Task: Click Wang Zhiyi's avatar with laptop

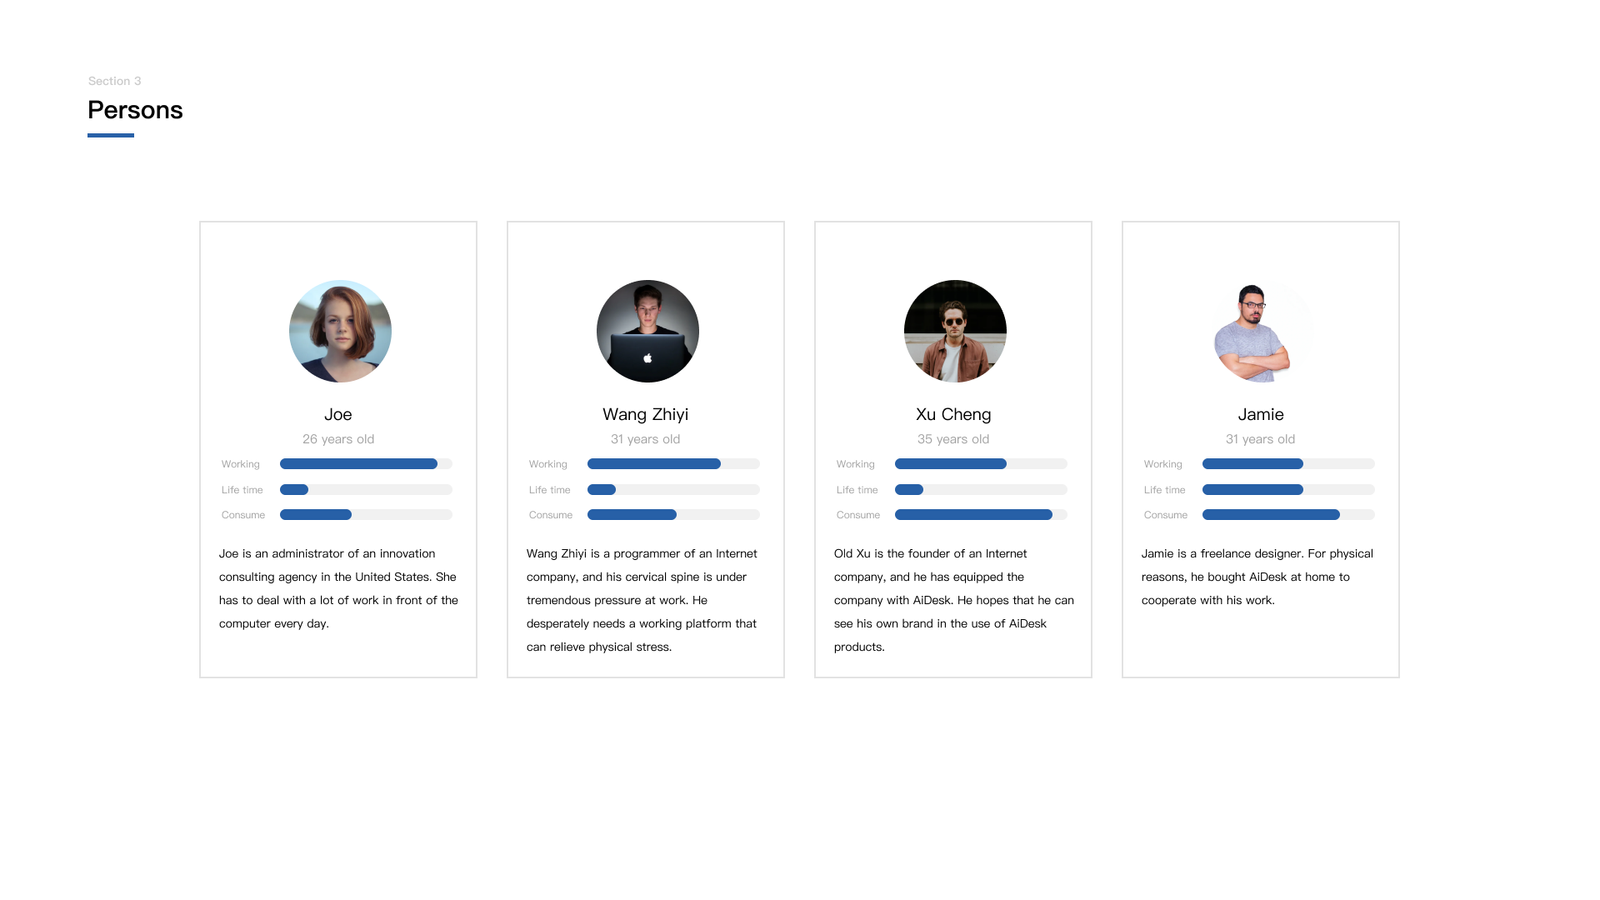Action: tap(647, 331)
